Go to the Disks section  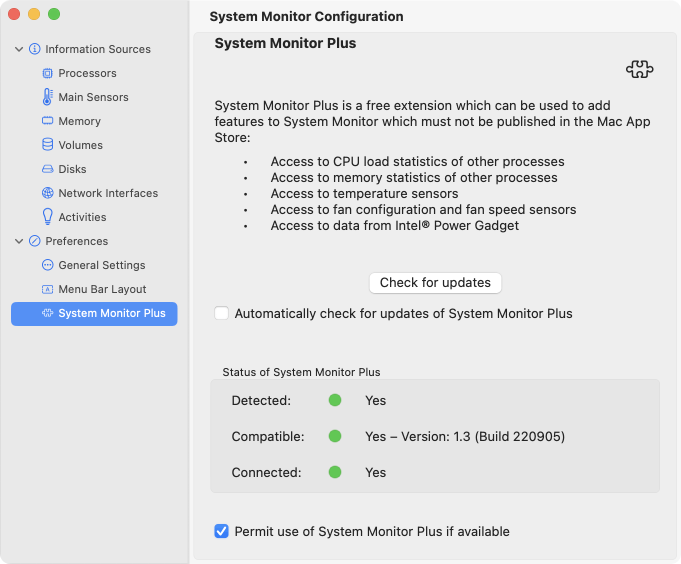click(x=94, y=169)
